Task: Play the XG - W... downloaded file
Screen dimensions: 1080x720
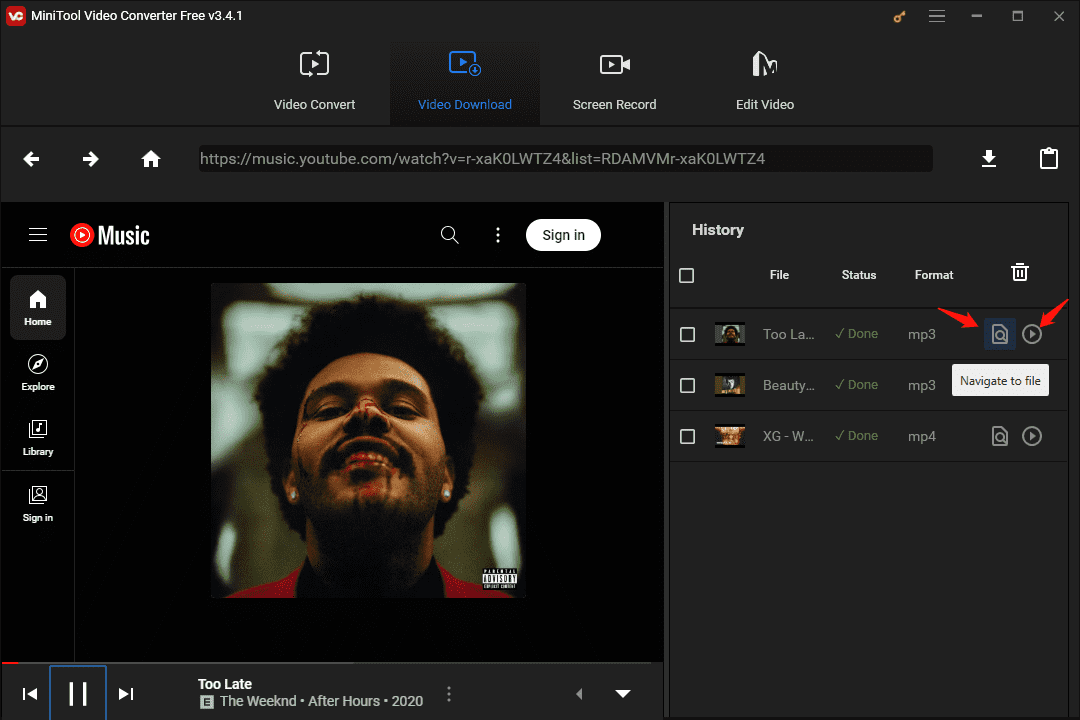Action: coord(1032,436)
